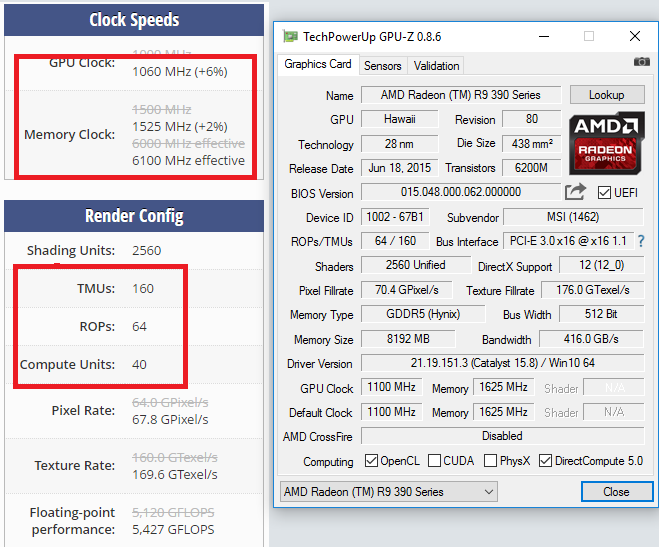Screen dimensions: 659x547
Task: Click the BIOS Version field 015.048.000.062.000000
Action: coord(461,192)
